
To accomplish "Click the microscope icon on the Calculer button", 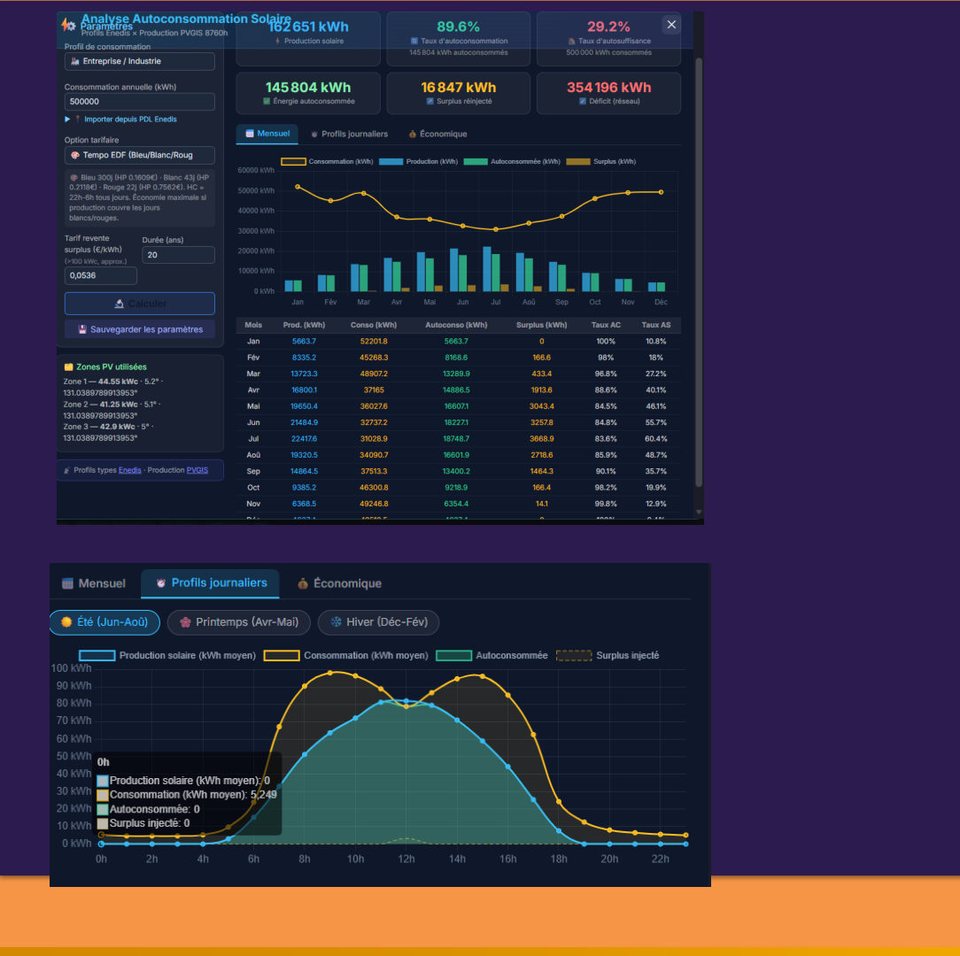I will 119,304.
